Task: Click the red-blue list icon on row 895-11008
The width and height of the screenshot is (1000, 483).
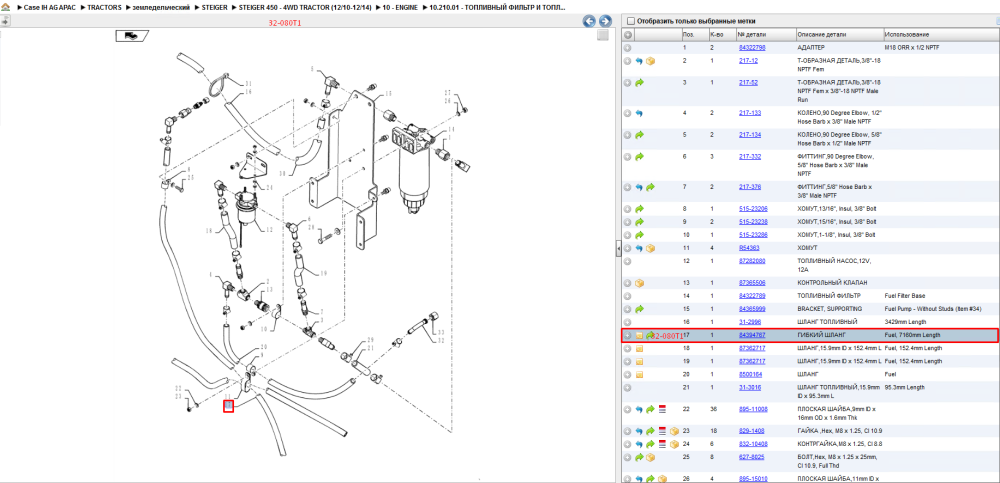Action: tap(662, 409)
